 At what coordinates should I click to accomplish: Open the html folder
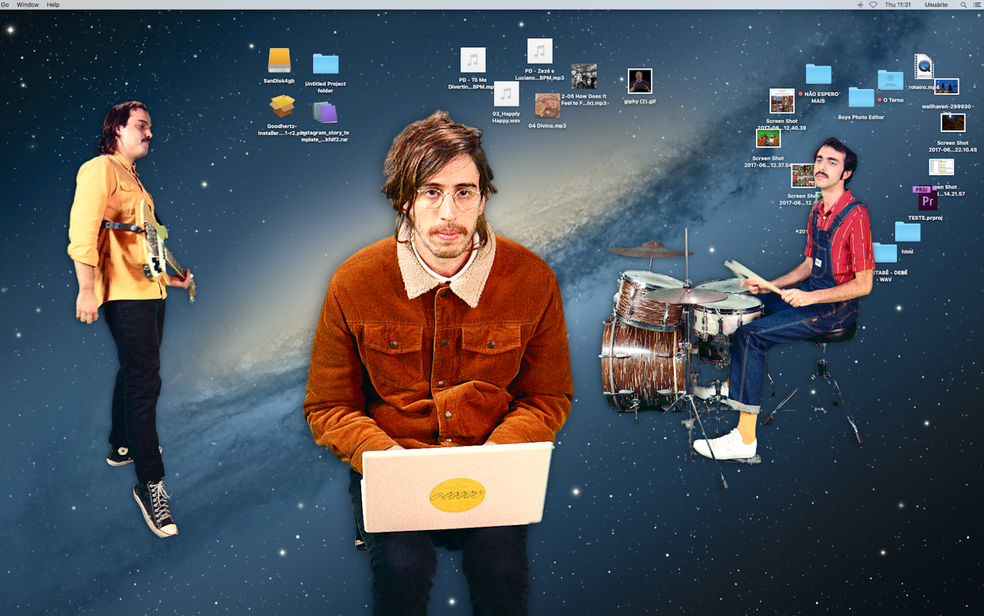907,233
